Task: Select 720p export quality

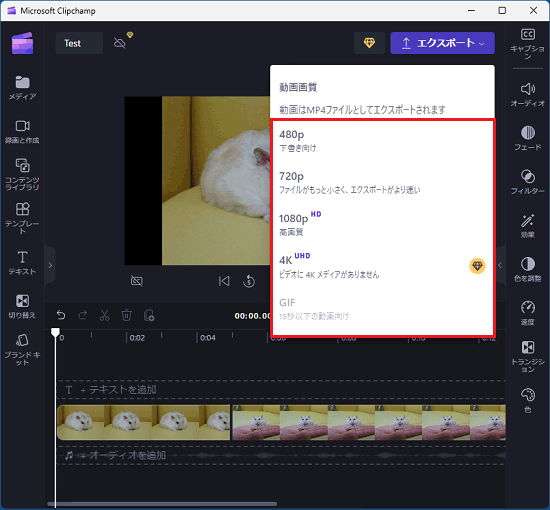Action: click(x=382, y=182)
